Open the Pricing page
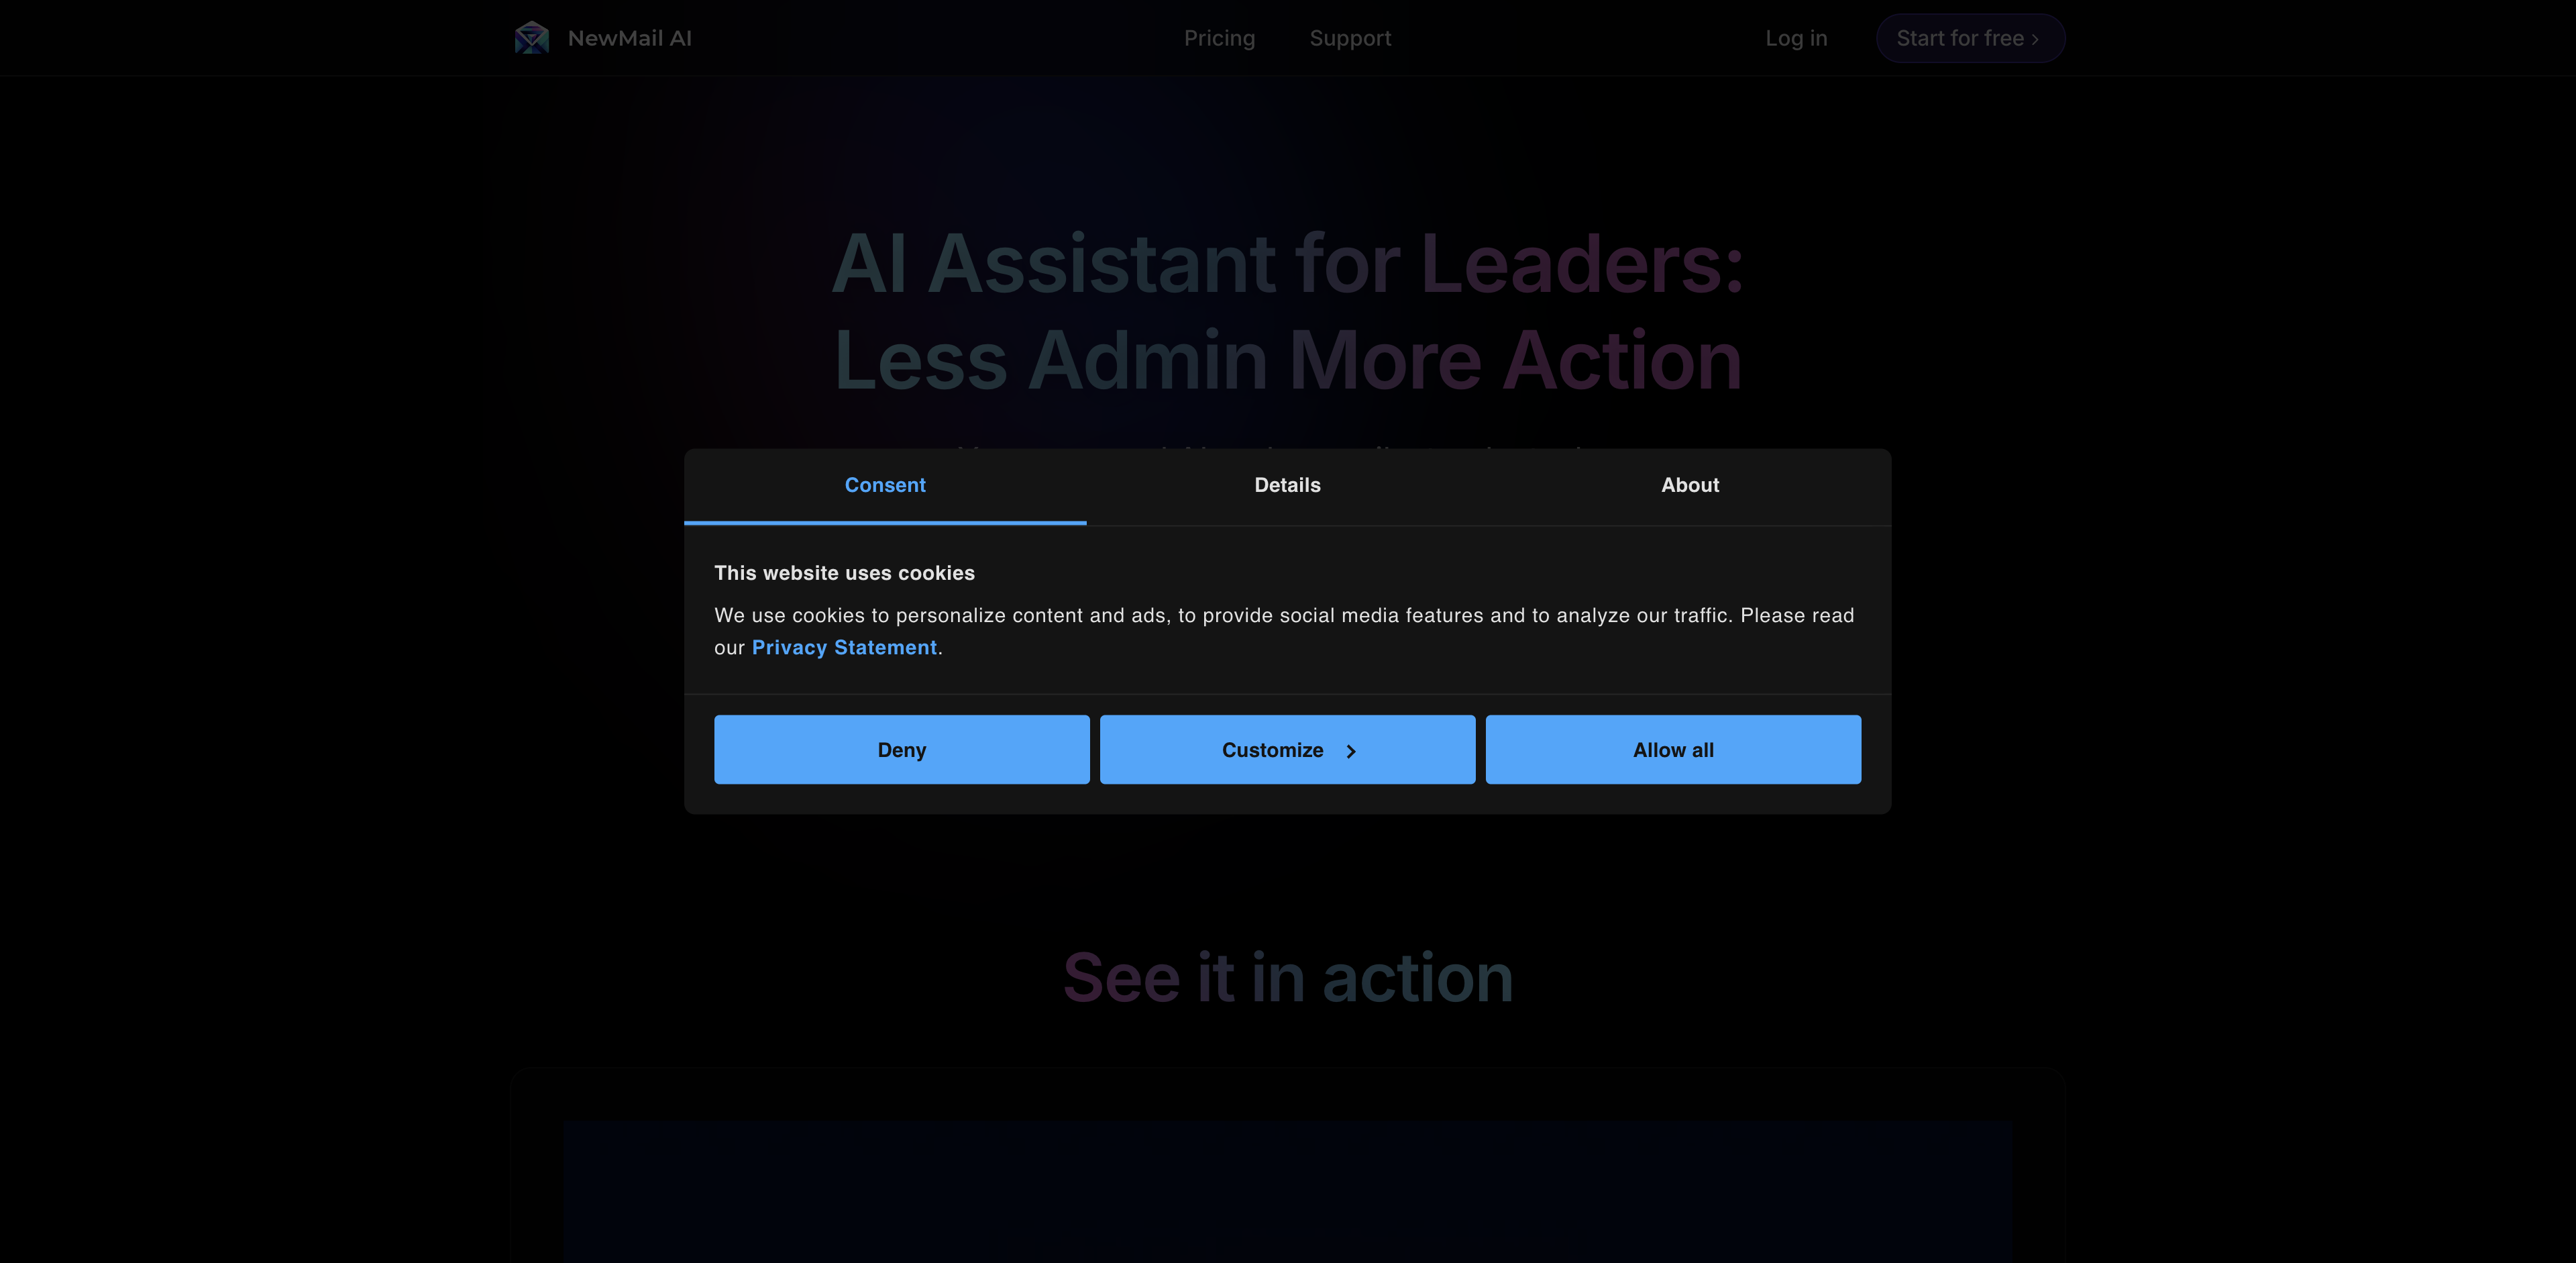Image resolution: width=2576 pixels, height=1263 pixels. click(1219, 38)
